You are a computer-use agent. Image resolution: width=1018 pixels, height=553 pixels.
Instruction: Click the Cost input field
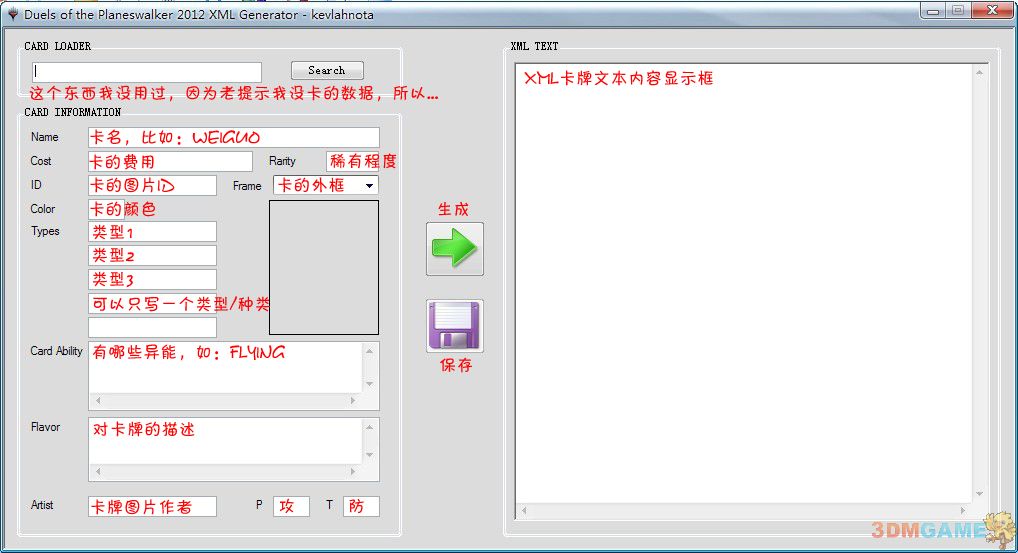[x=170, y=161]
